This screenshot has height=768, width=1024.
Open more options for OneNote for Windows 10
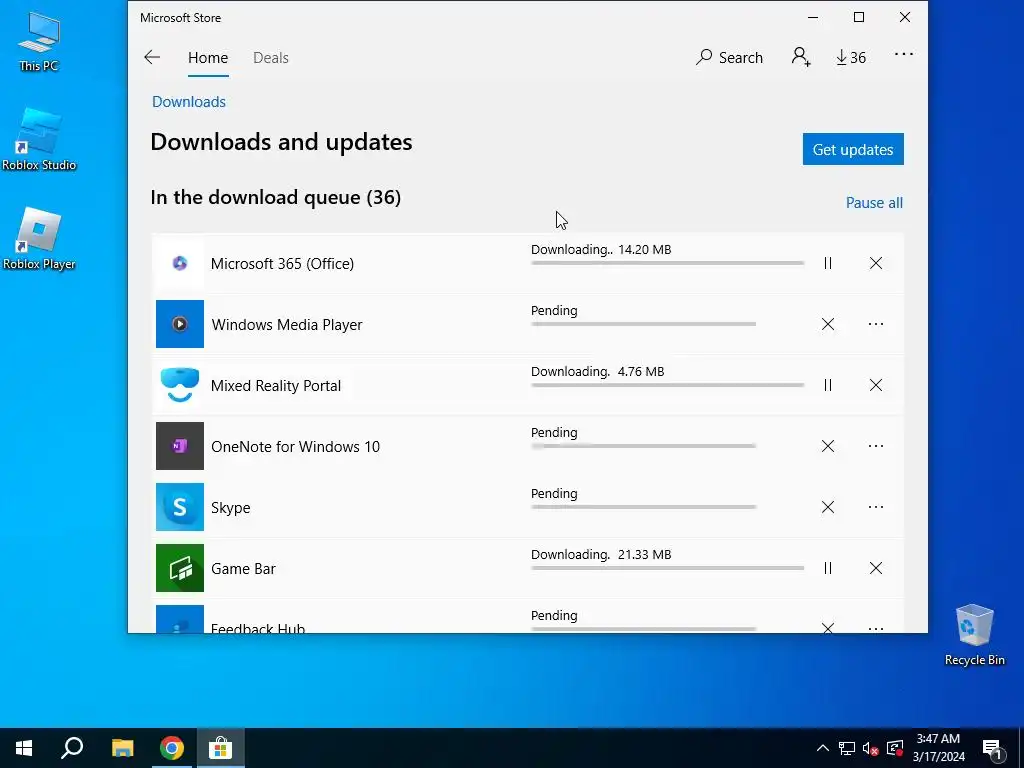pos(876,446)
